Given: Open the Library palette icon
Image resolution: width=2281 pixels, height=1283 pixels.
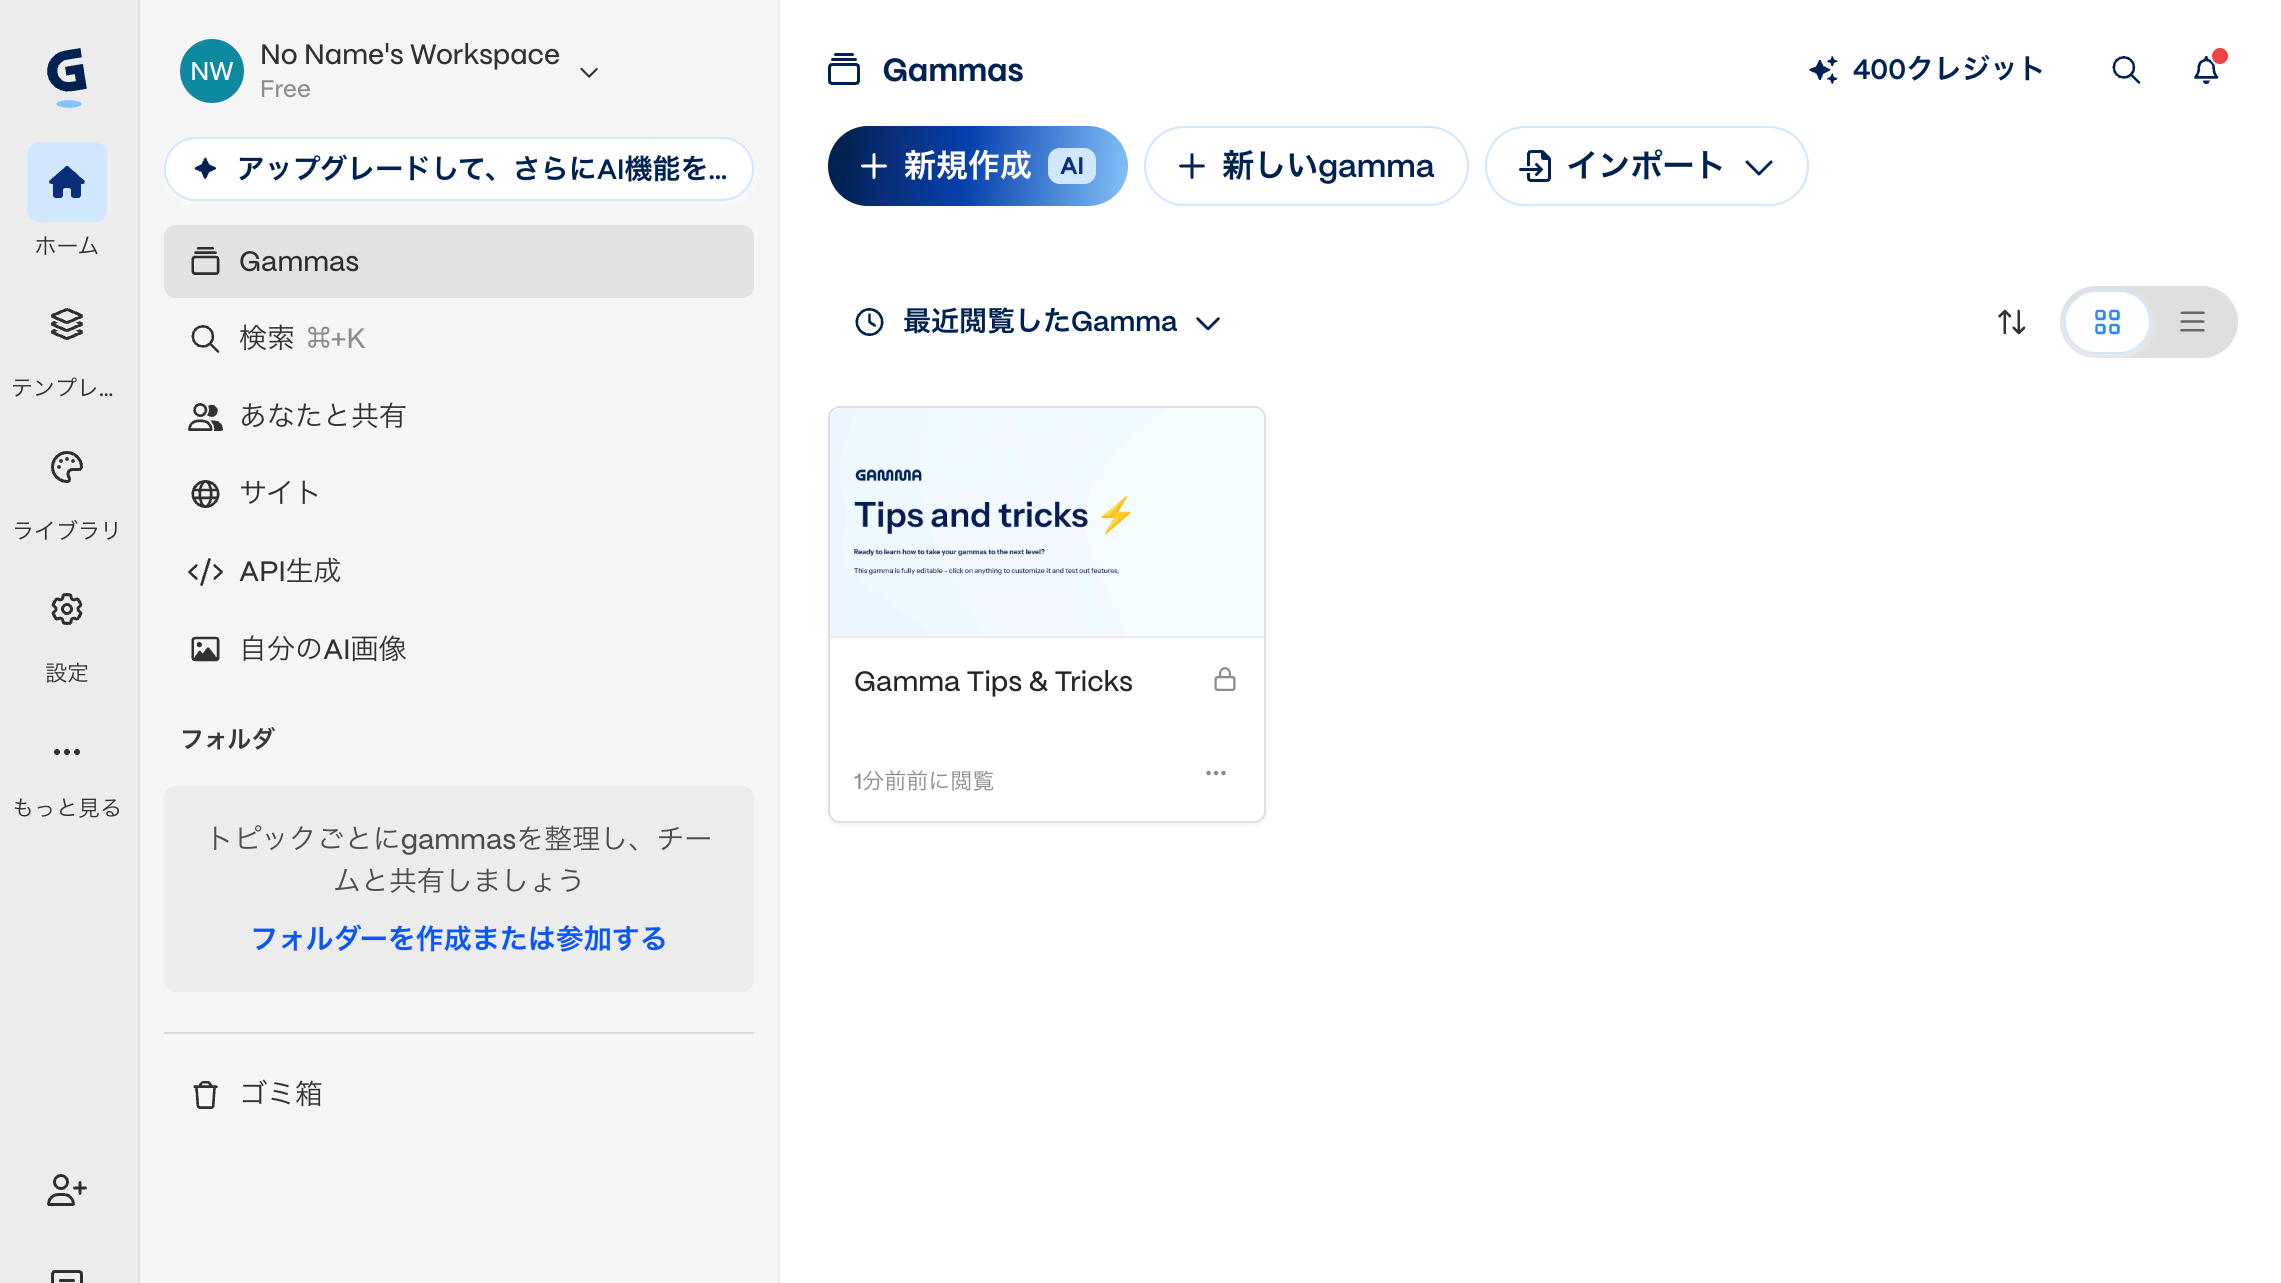Looking at the screenshot, I should click(x=67, y=467).
